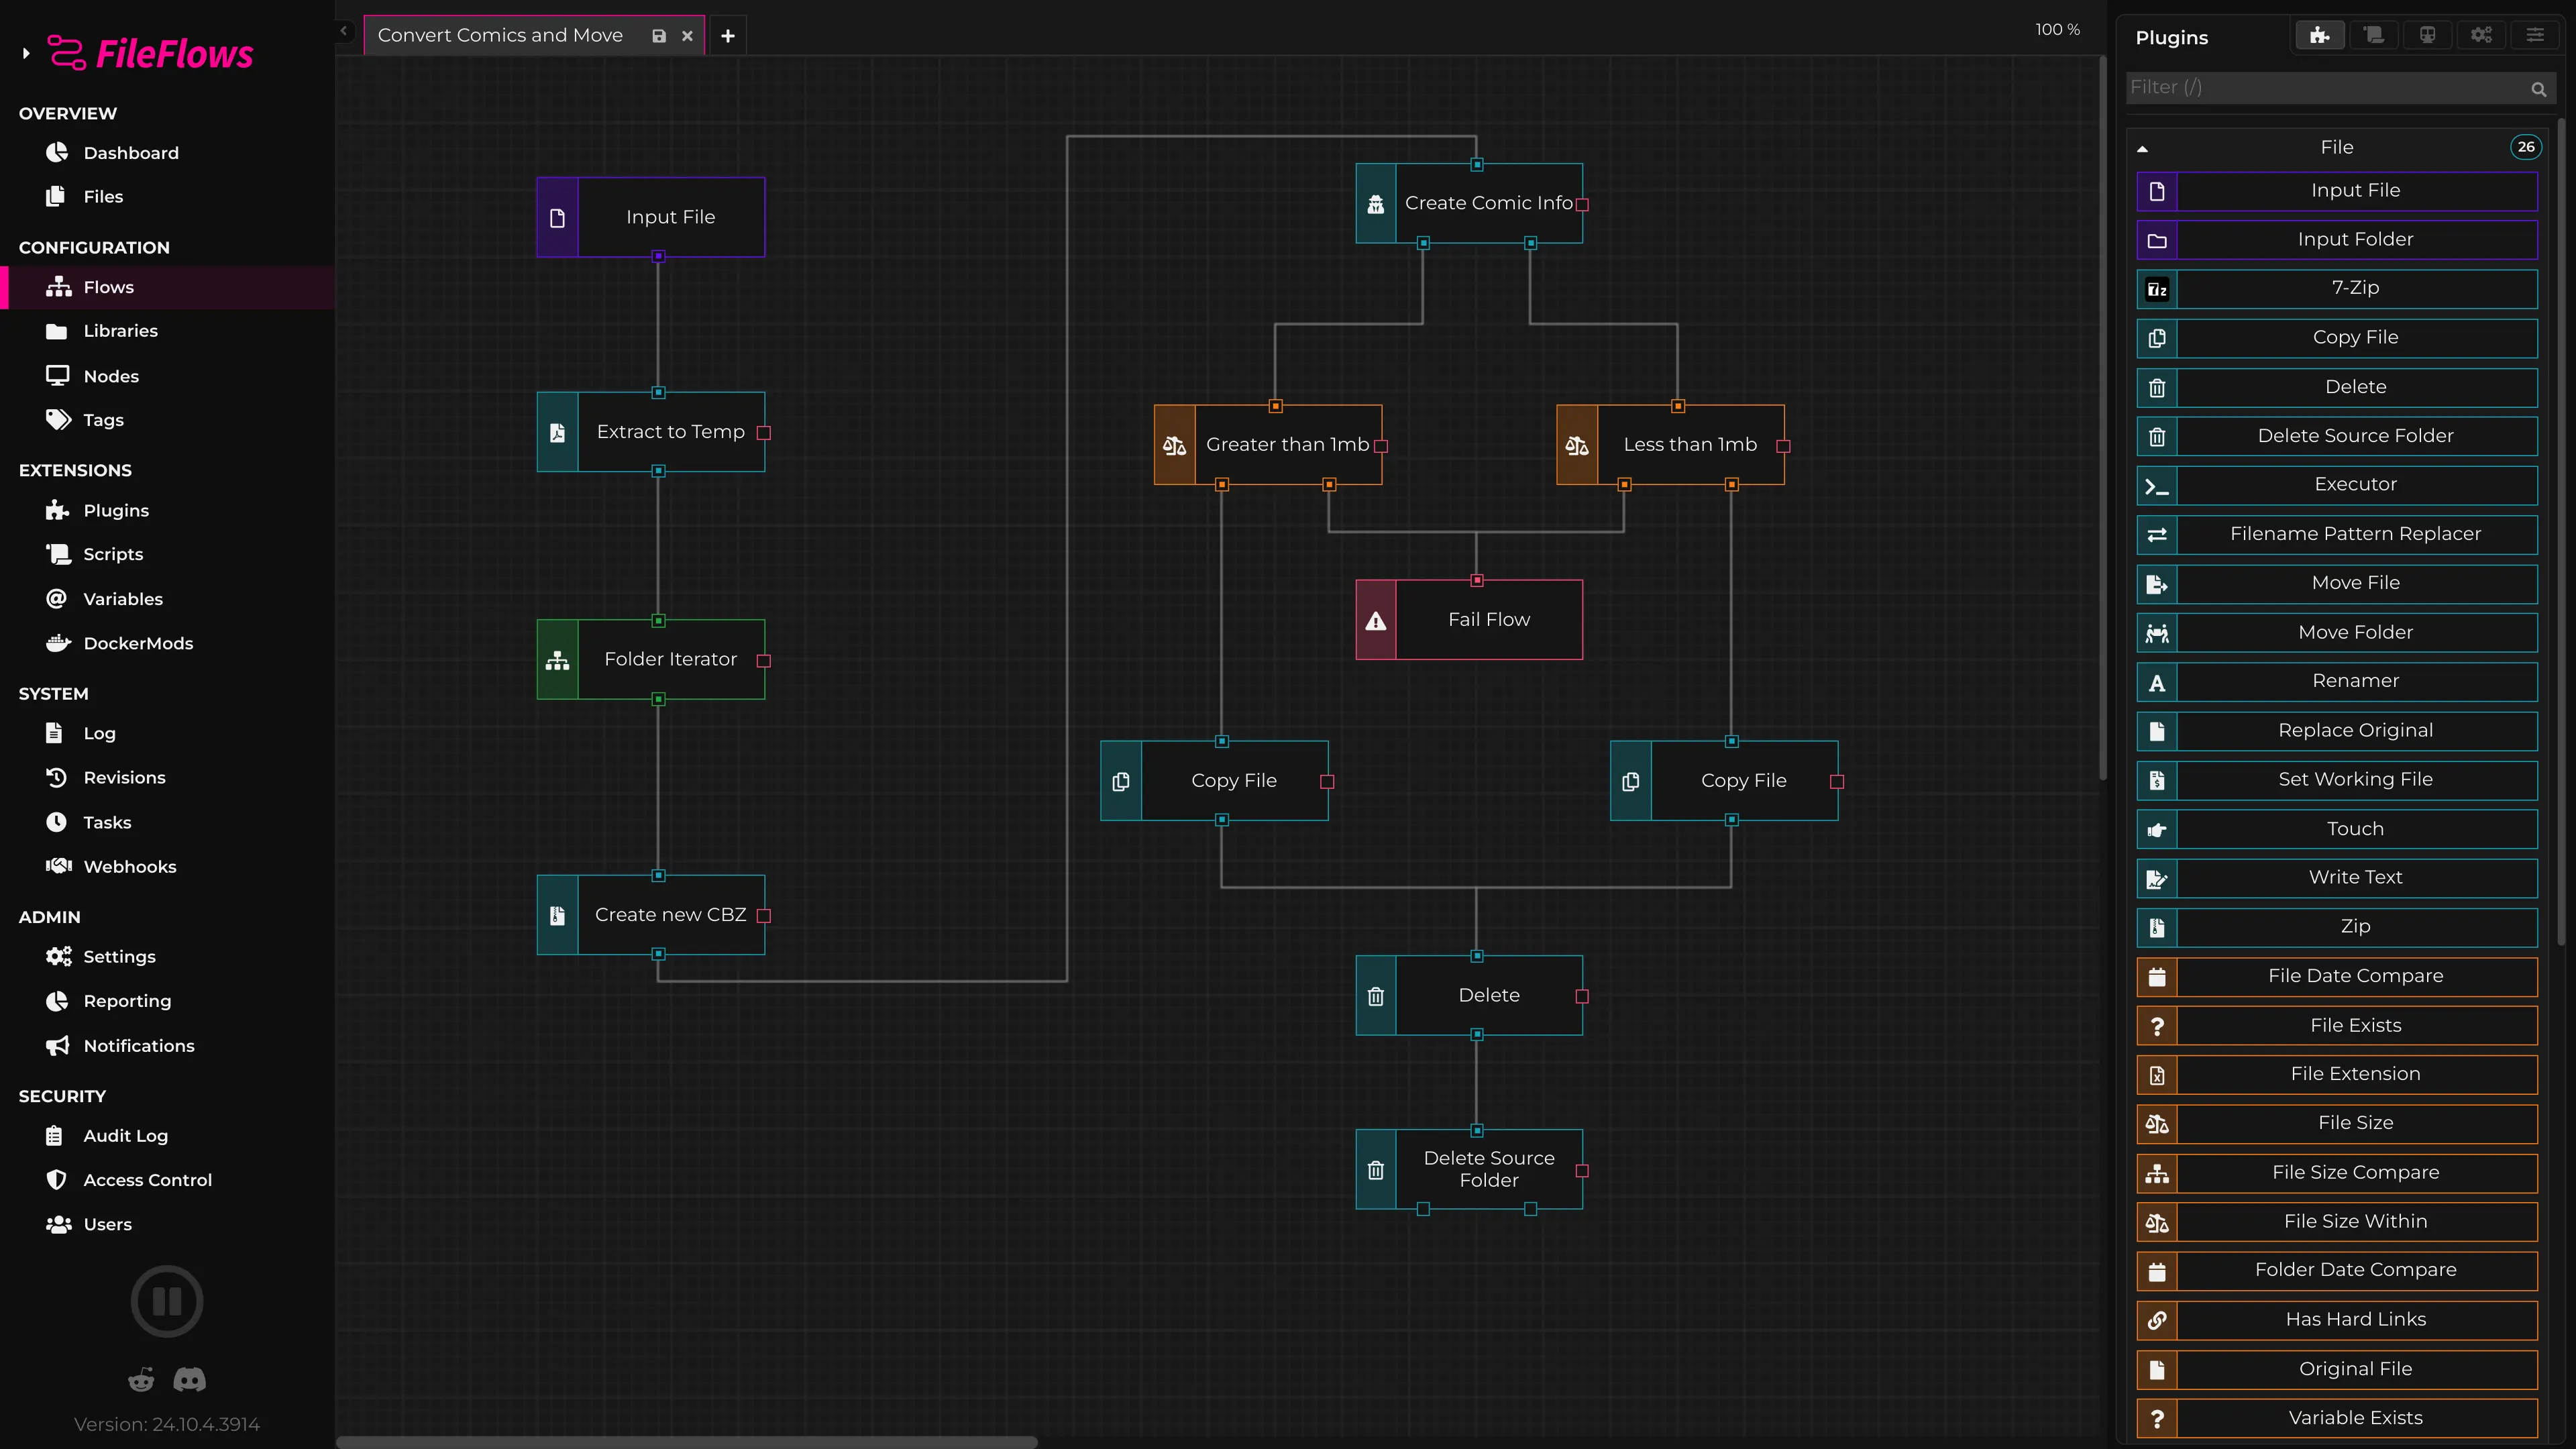Click trash icon on Delete Source Folder node

1376,1170
